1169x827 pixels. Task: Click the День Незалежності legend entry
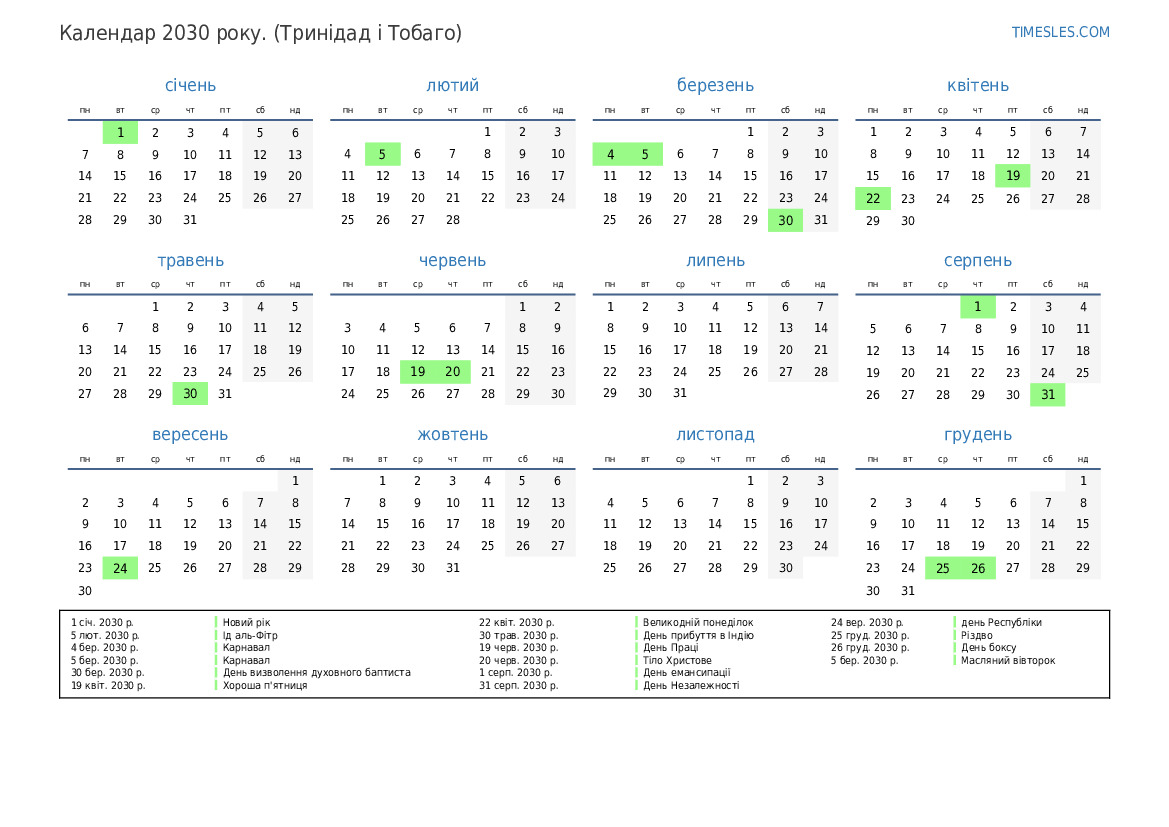point(691,685)
